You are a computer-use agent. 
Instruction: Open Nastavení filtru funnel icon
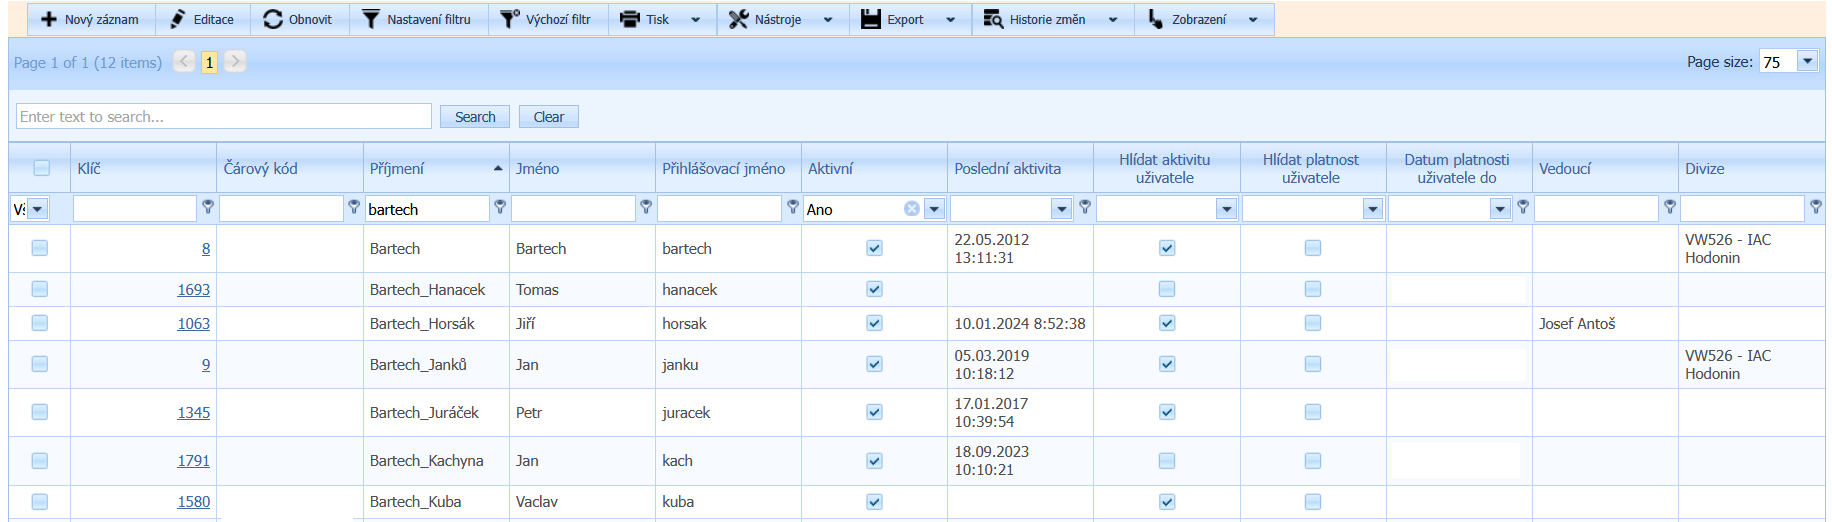tap(370, 19)
